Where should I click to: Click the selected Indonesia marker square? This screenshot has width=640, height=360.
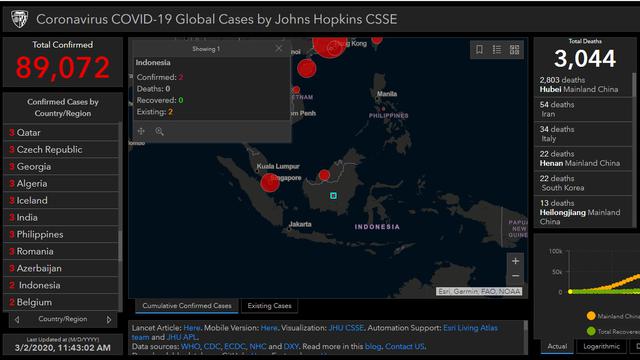tap(333, 196)
